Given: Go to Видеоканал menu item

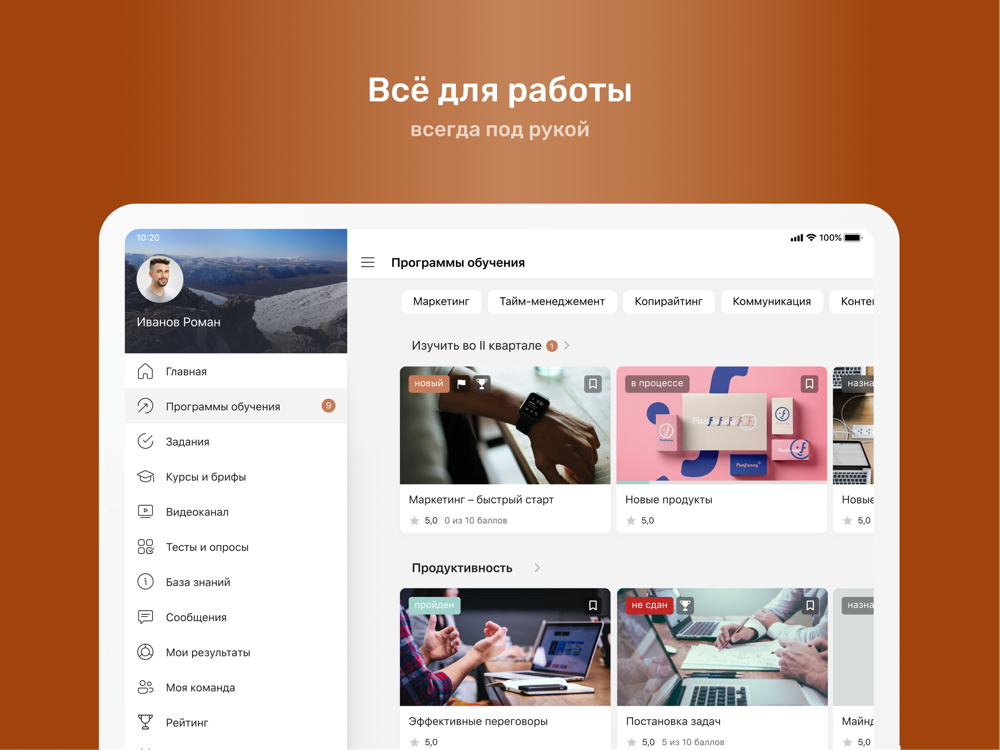Looking at the screenshot, I should (236, 511).
